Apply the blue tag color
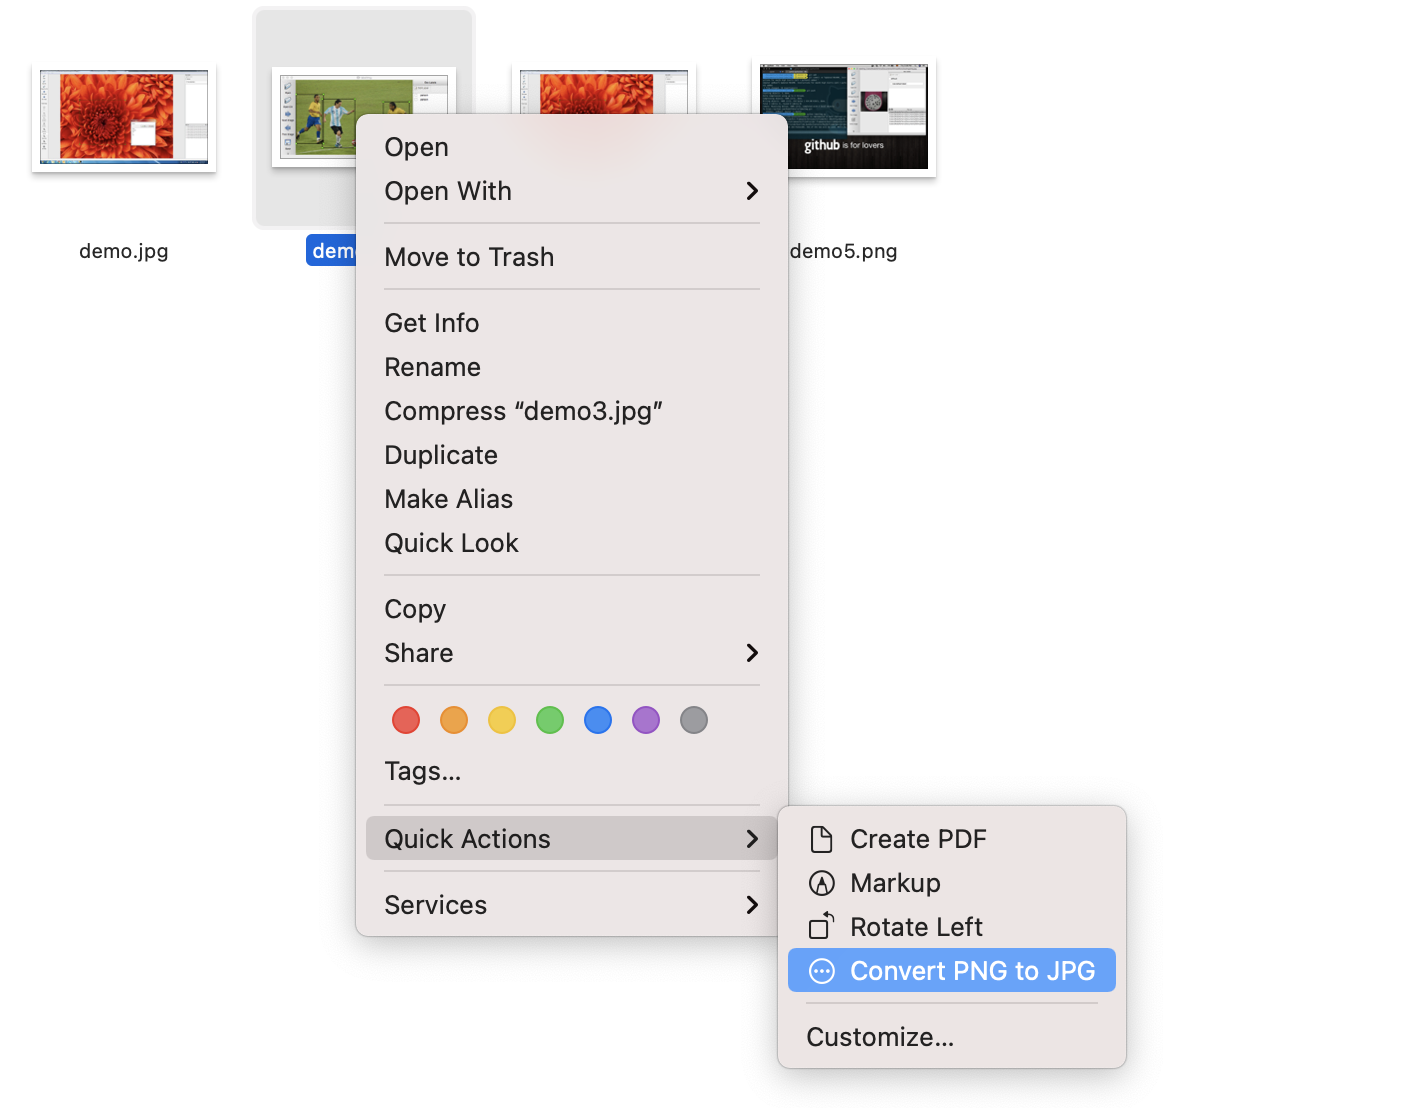Image resolution: width=1404 pixels, height=1108 pixels. [x=597, y=720]
